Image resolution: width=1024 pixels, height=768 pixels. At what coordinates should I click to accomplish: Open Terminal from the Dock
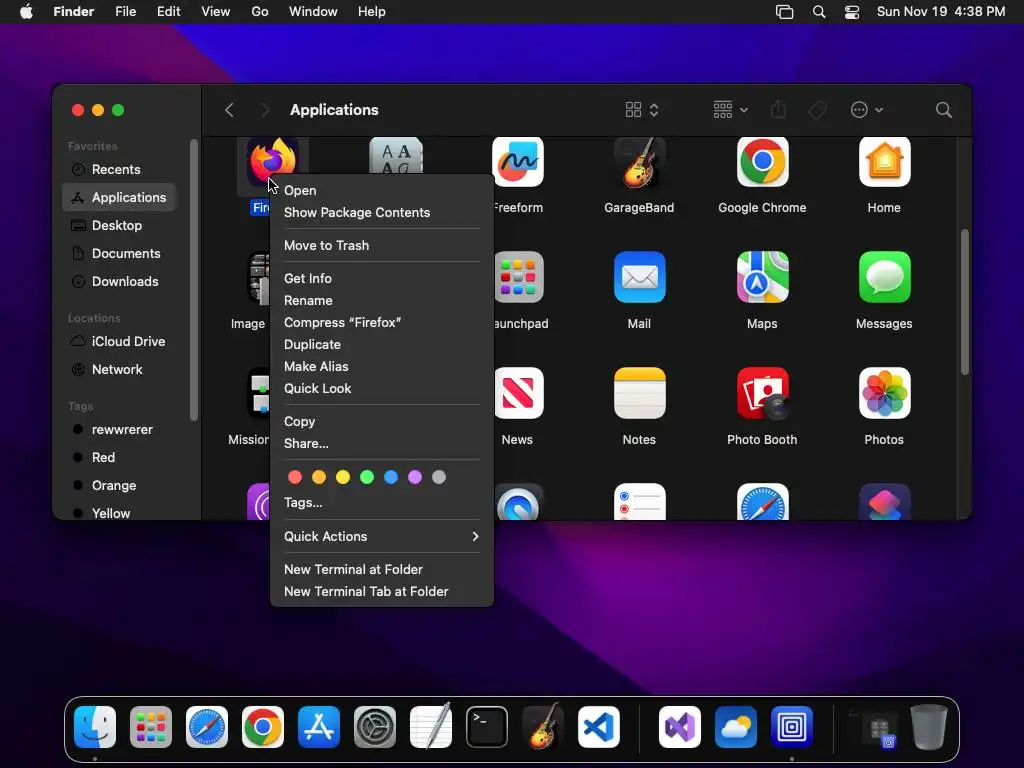[x=487, y=727]
